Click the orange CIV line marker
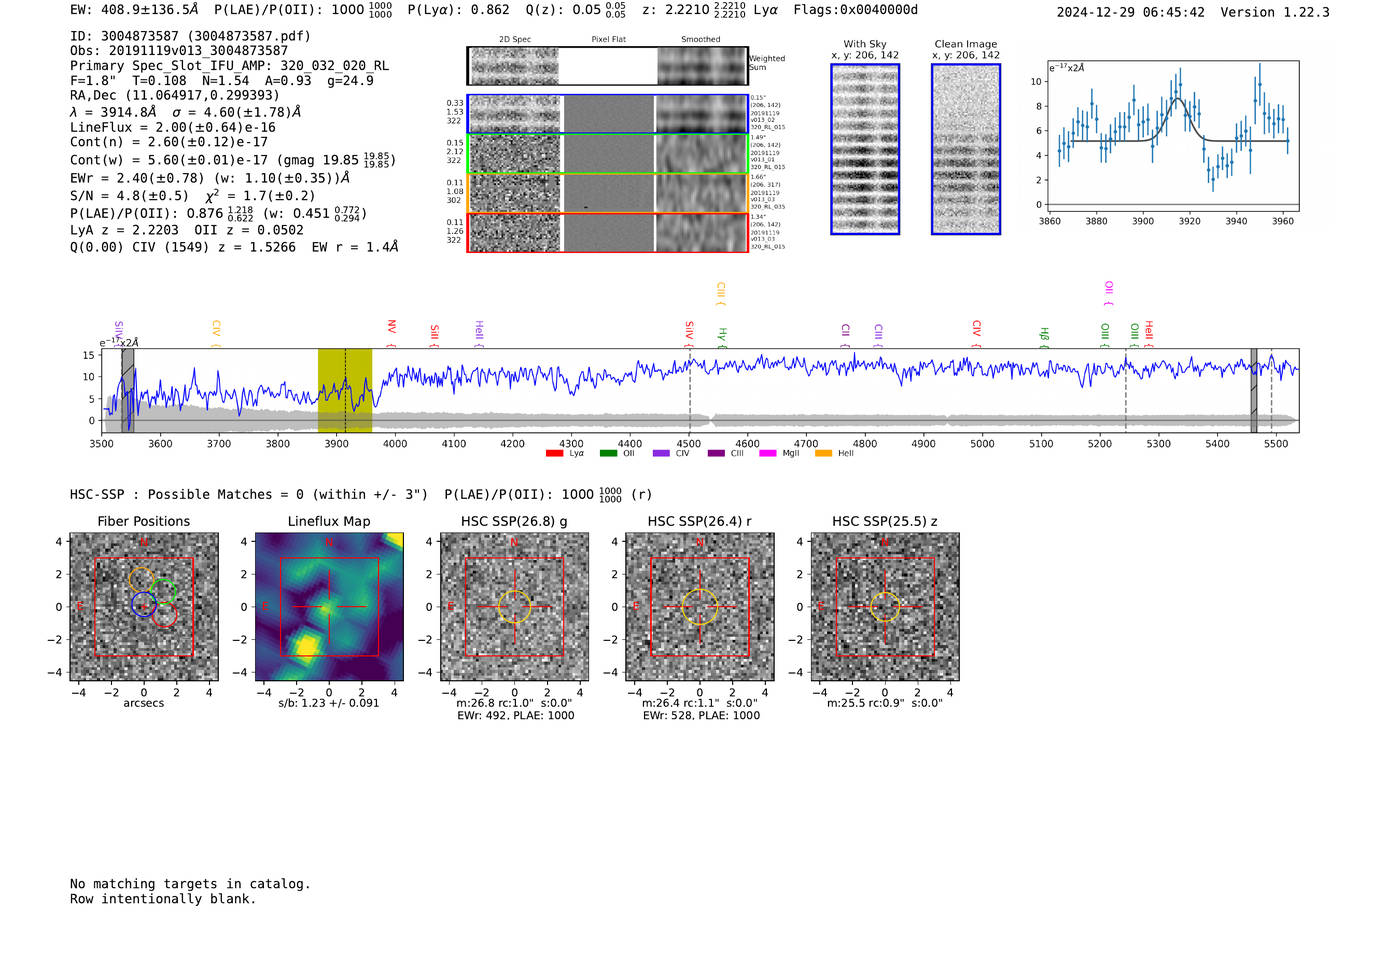1400x953 pixels. click(216, 332)
